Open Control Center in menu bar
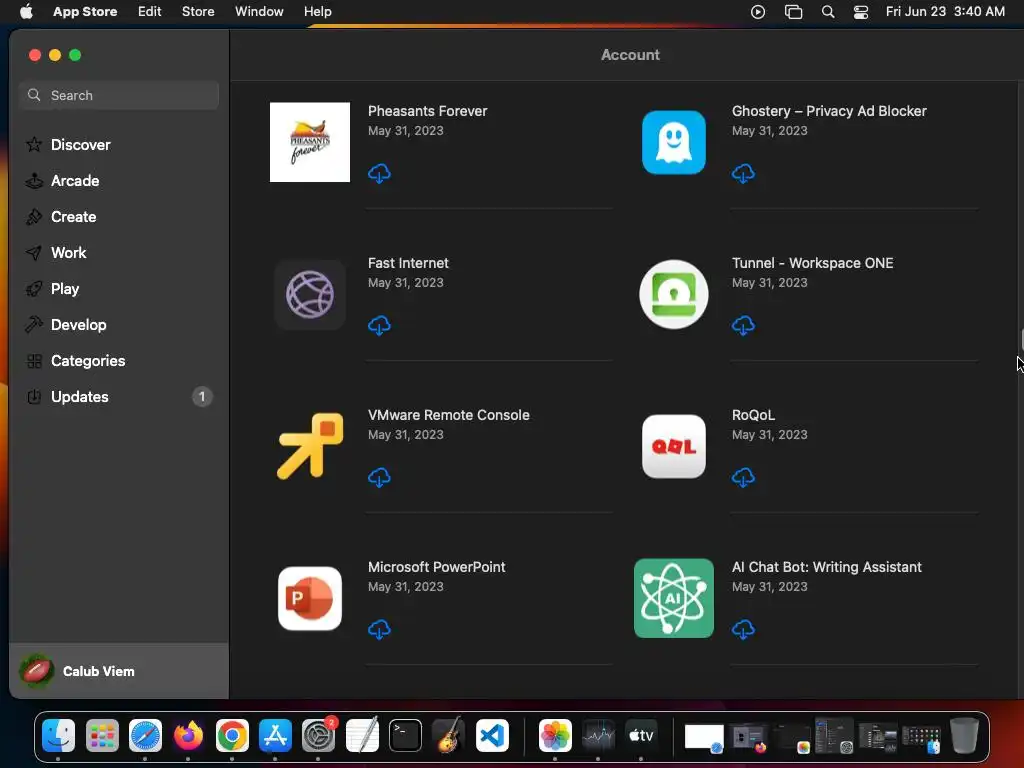The image size is (1024, 768). point(861,12)
